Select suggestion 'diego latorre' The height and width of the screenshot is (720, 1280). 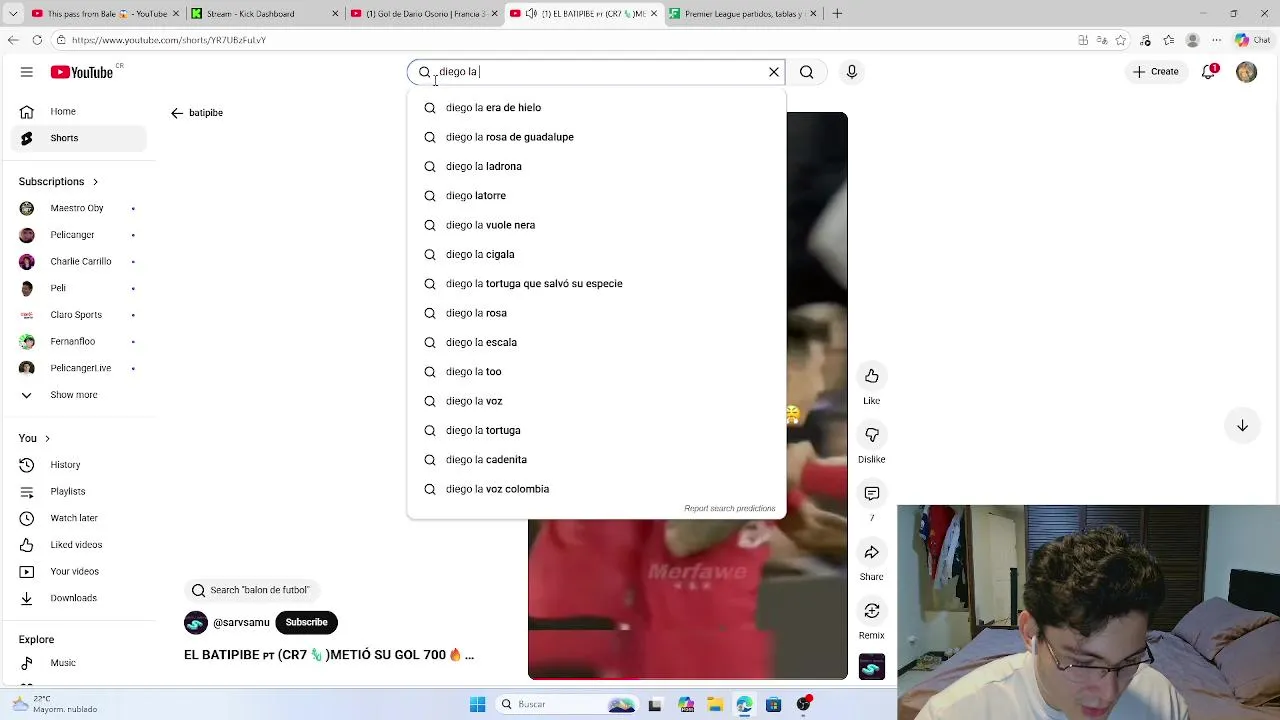tap(597, 196)
